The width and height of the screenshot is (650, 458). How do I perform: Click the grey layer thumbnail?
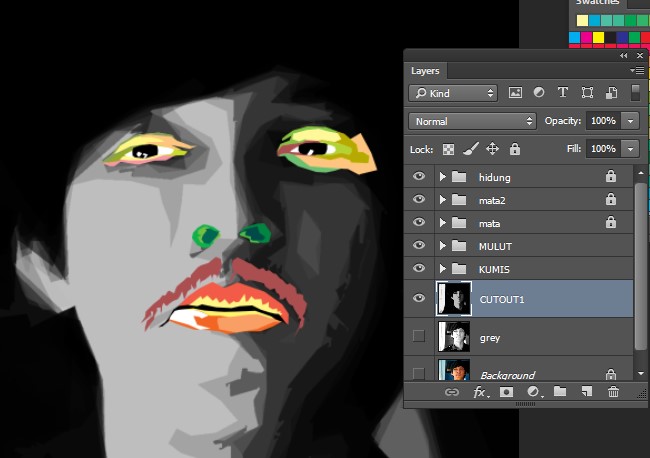pyautogui.click(x=454, y=337)
